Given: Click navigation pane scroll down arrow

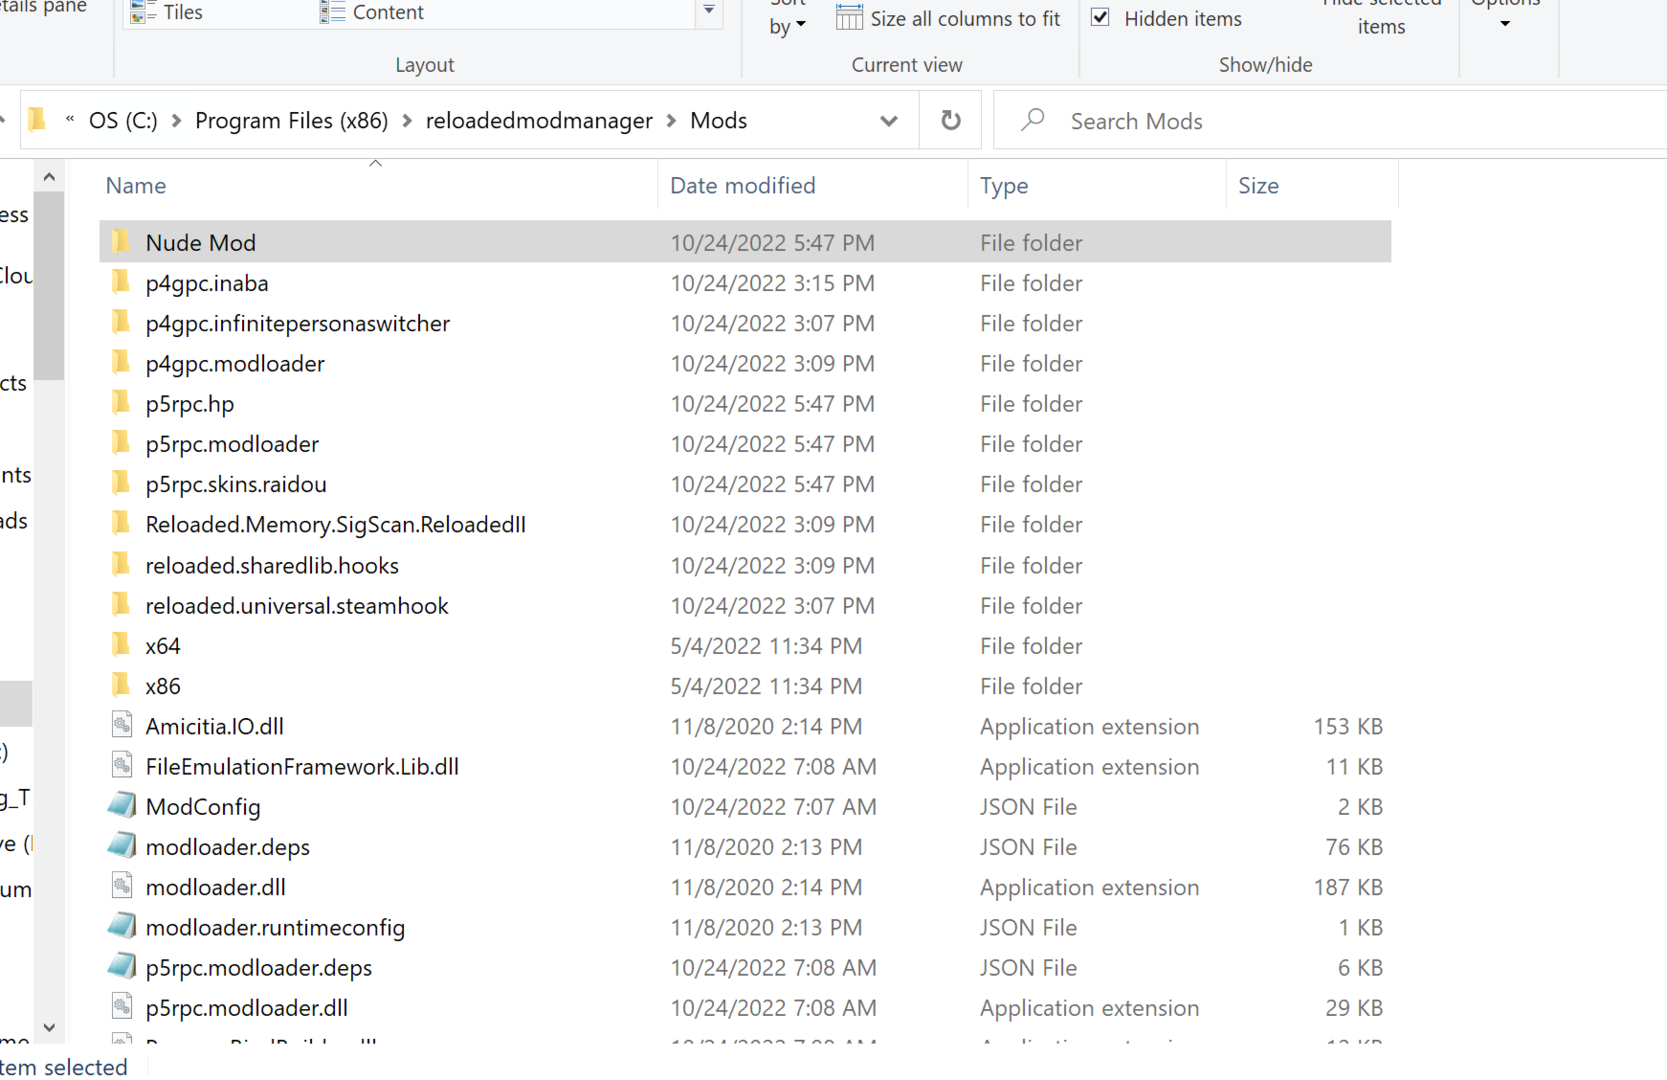Looking at the screenshot, I should (x=49, y=1027).
